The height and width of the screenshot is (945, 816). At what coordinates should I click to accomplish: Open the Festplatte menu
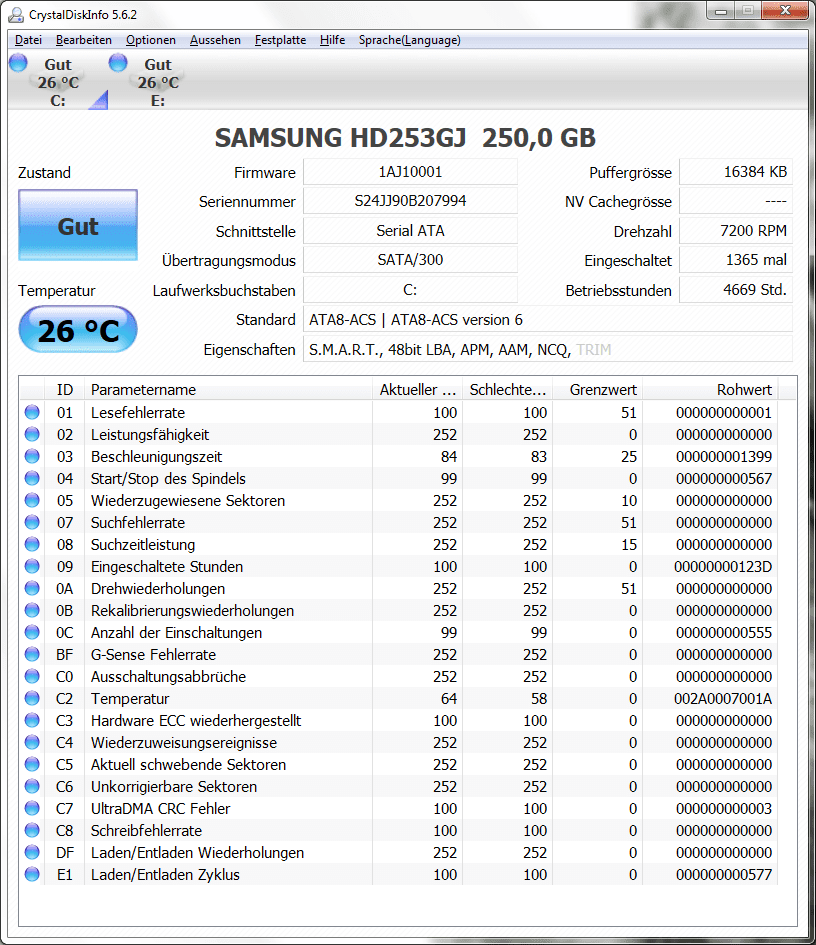[280, 40]
